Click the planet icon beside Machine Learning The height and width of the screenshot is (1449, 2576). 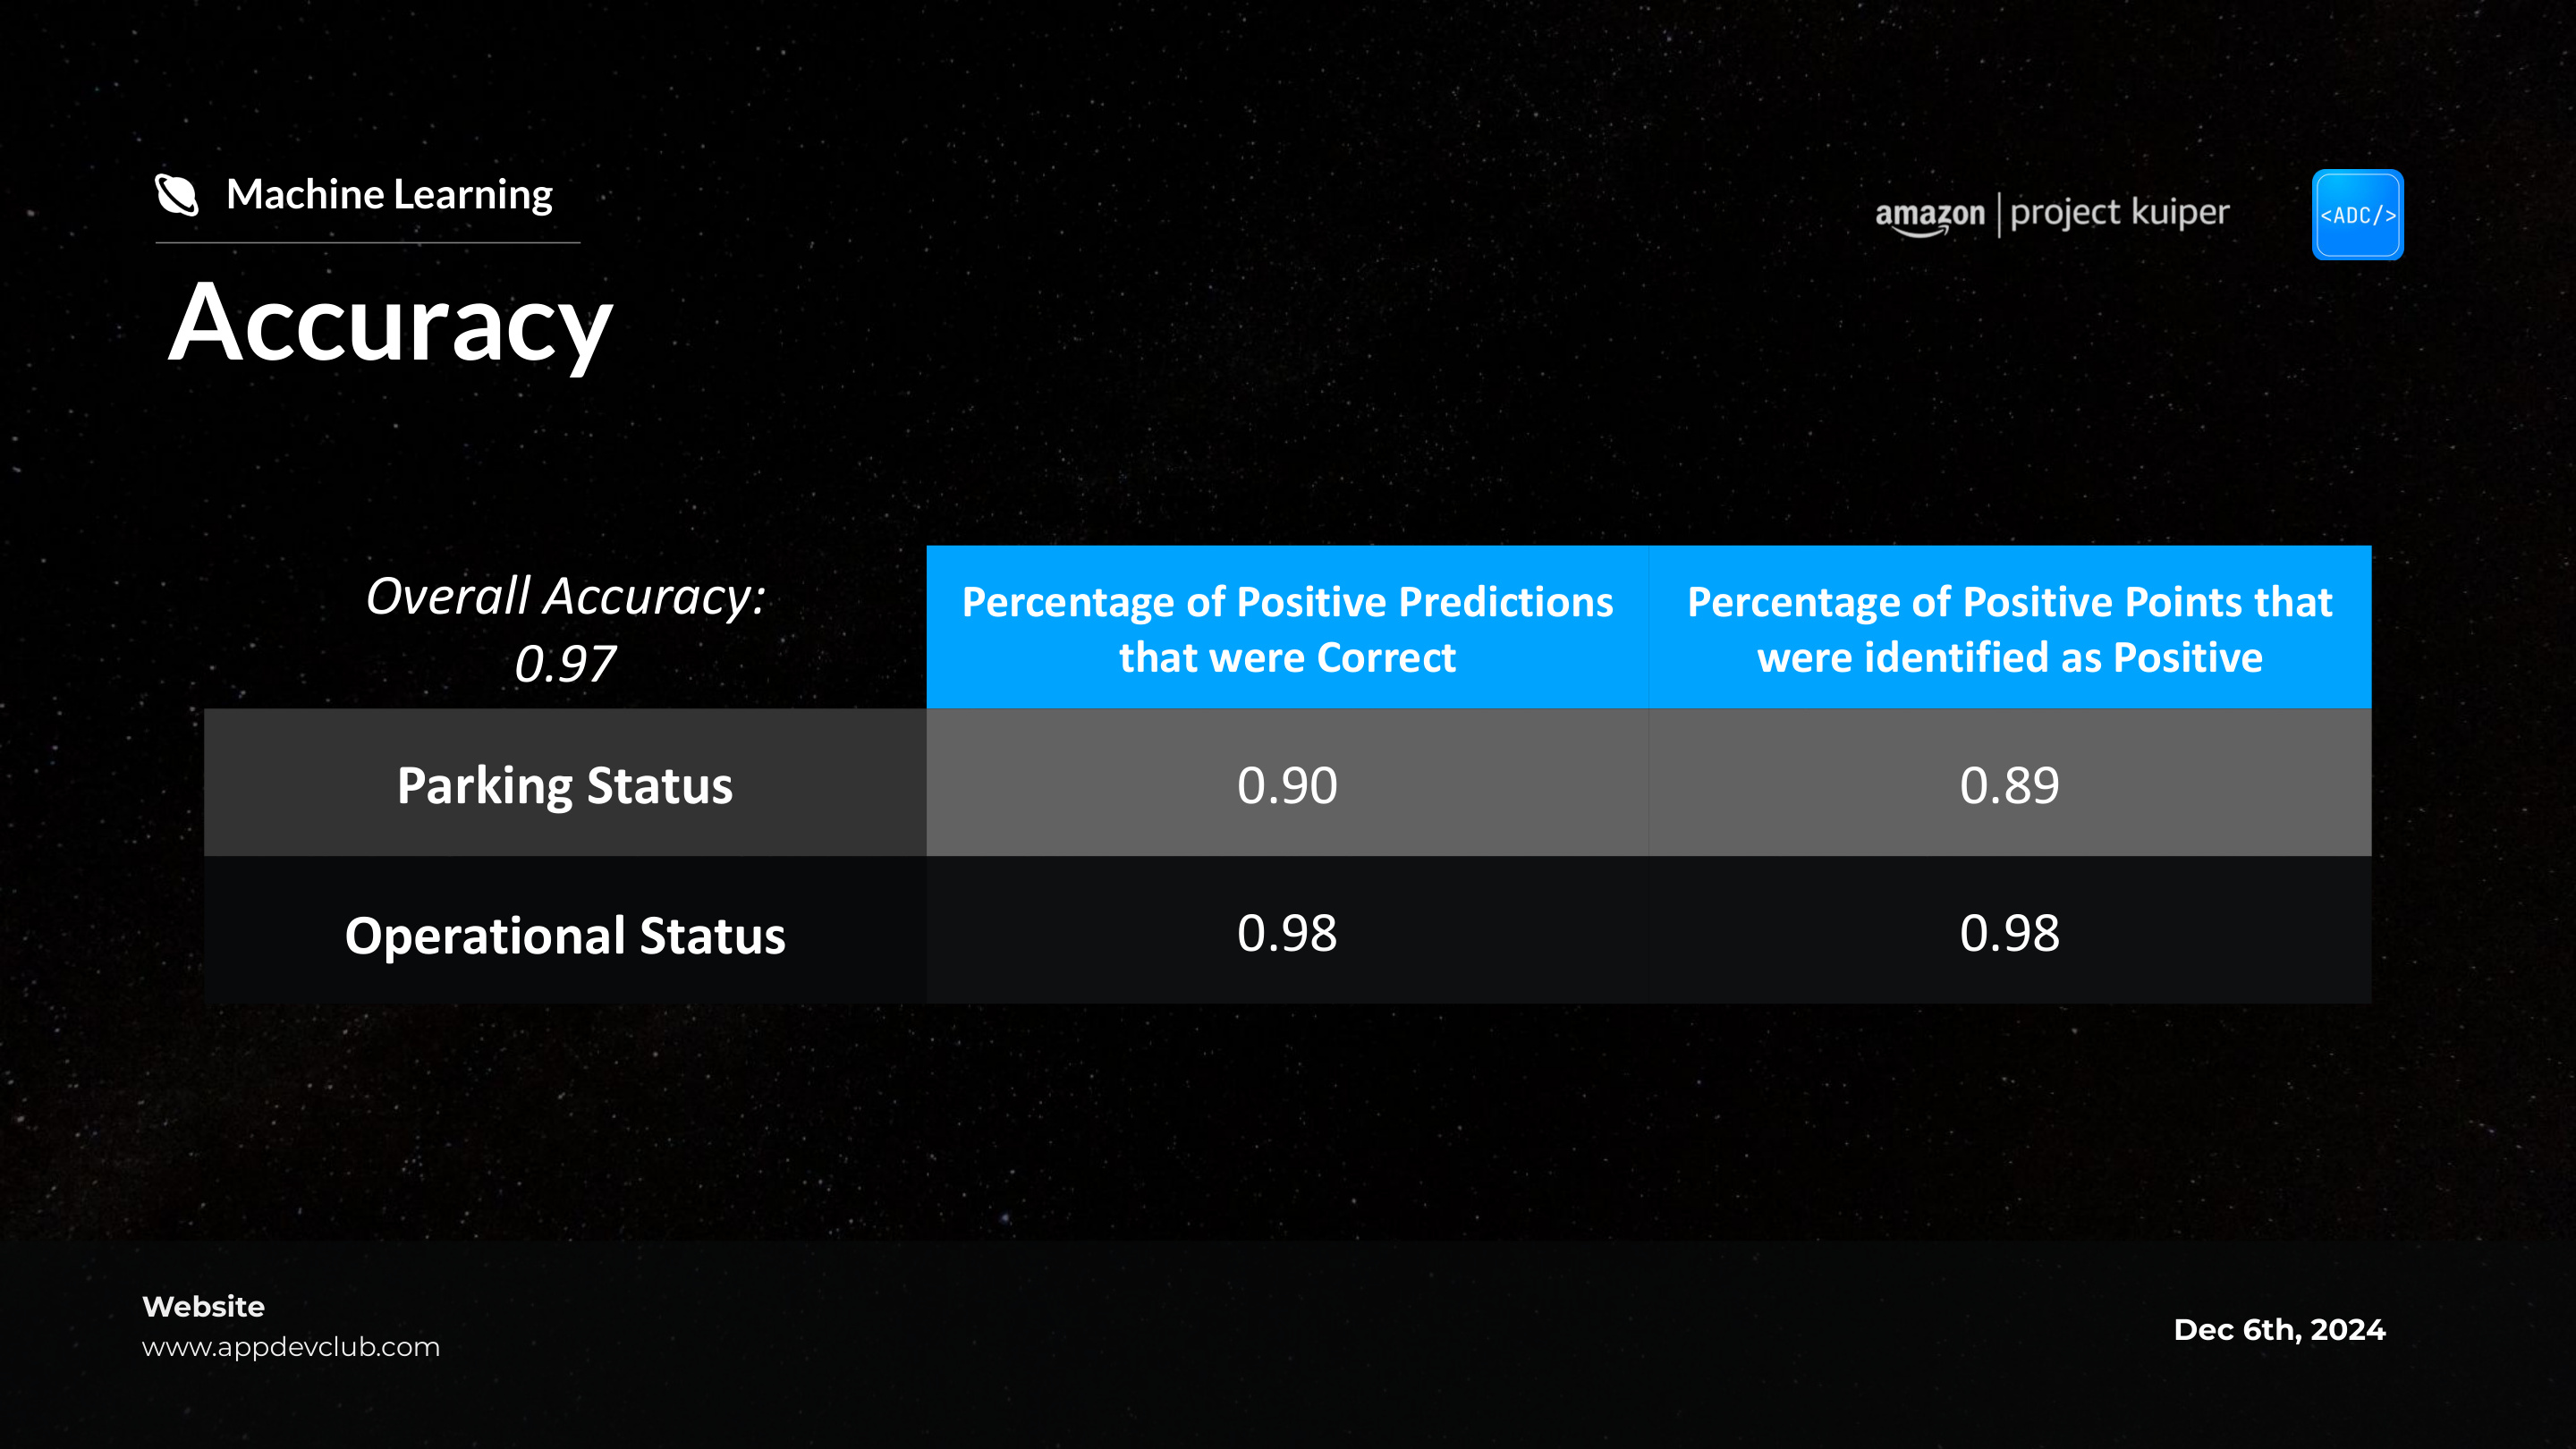[x=177, y=194]
